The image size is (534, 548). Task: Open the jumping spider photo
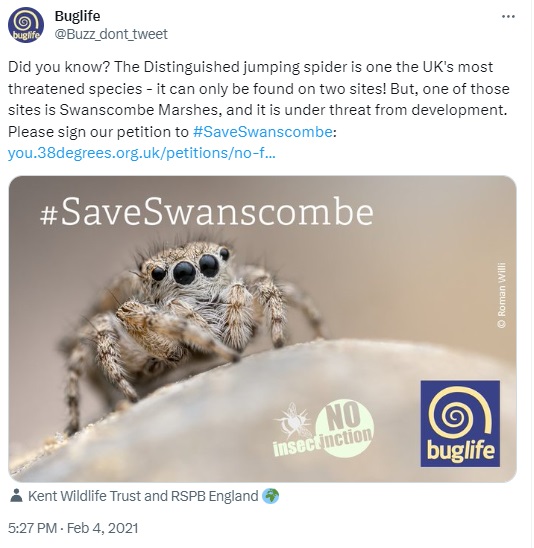[x=262, y=329]
